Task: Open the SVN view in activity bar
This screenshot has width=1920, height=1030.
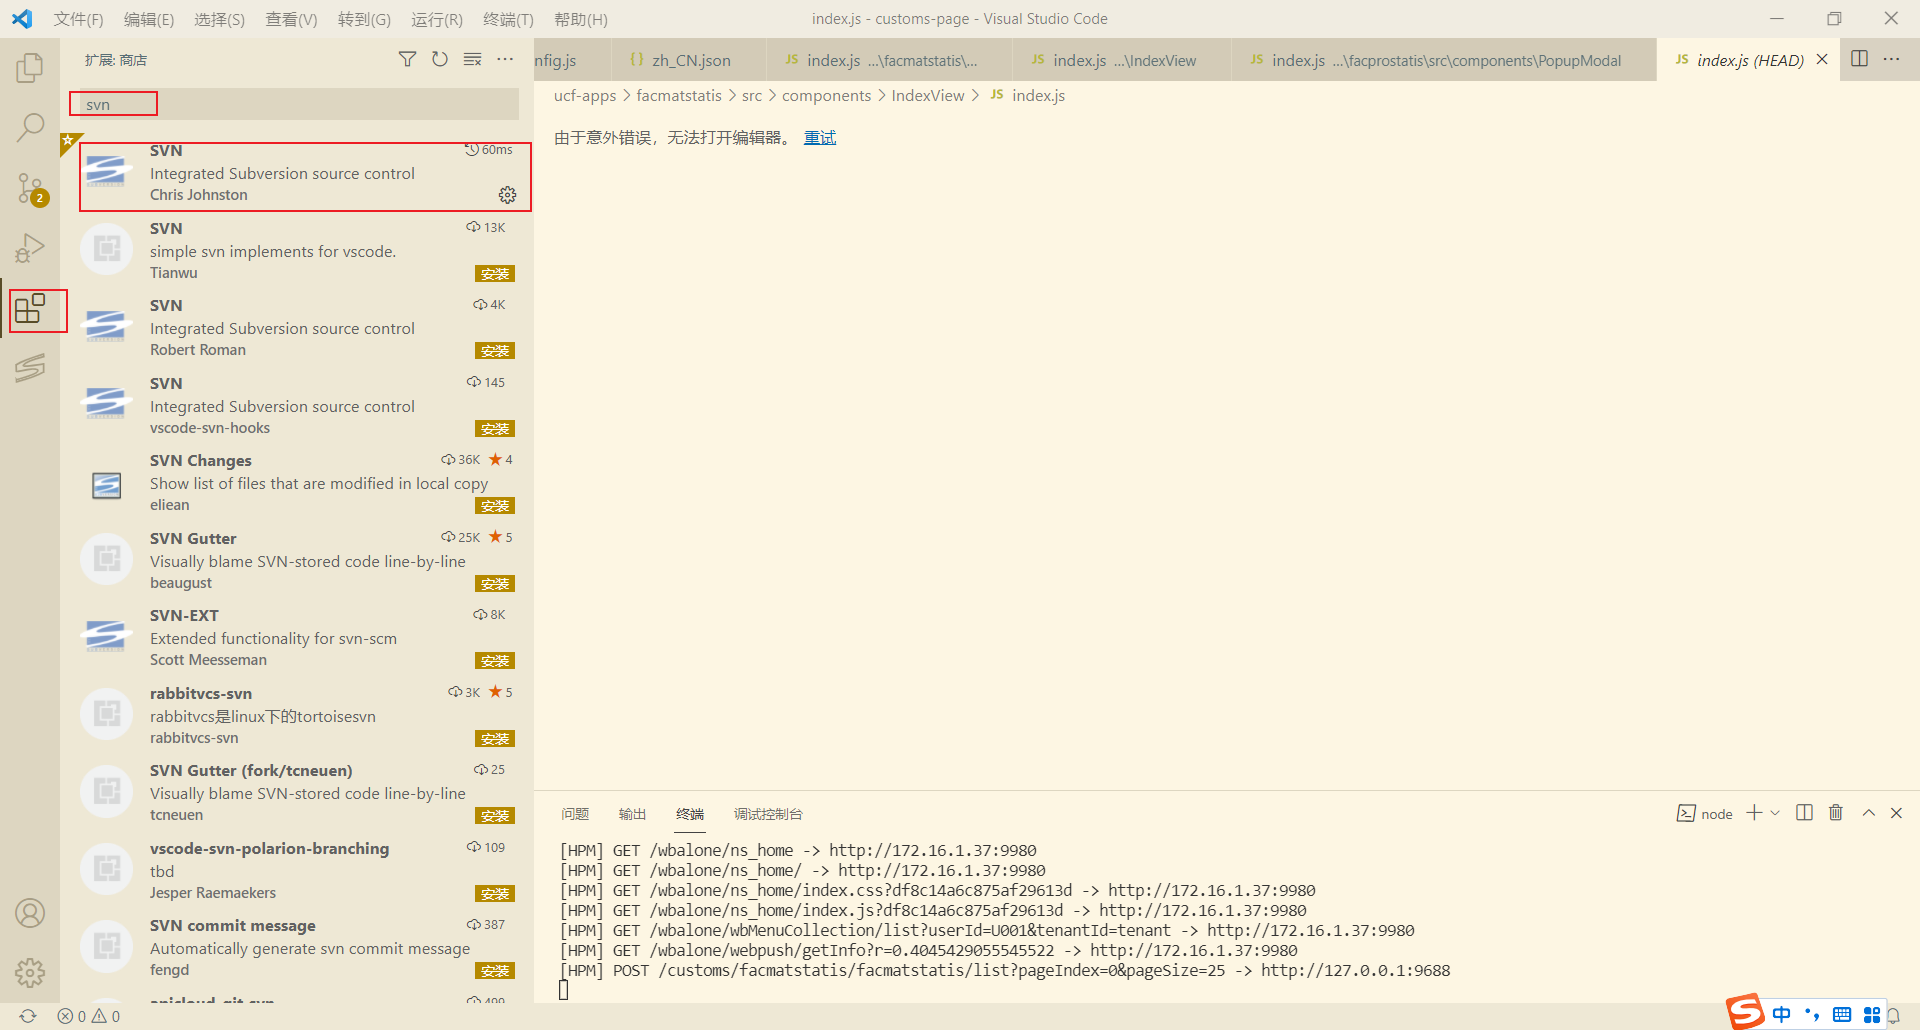Action: (30, 368)
